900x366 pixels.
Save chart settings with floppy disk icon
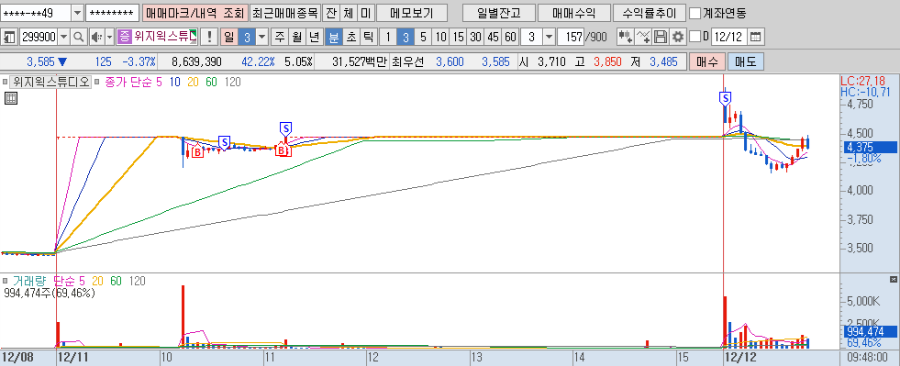[x=661, y=37]
